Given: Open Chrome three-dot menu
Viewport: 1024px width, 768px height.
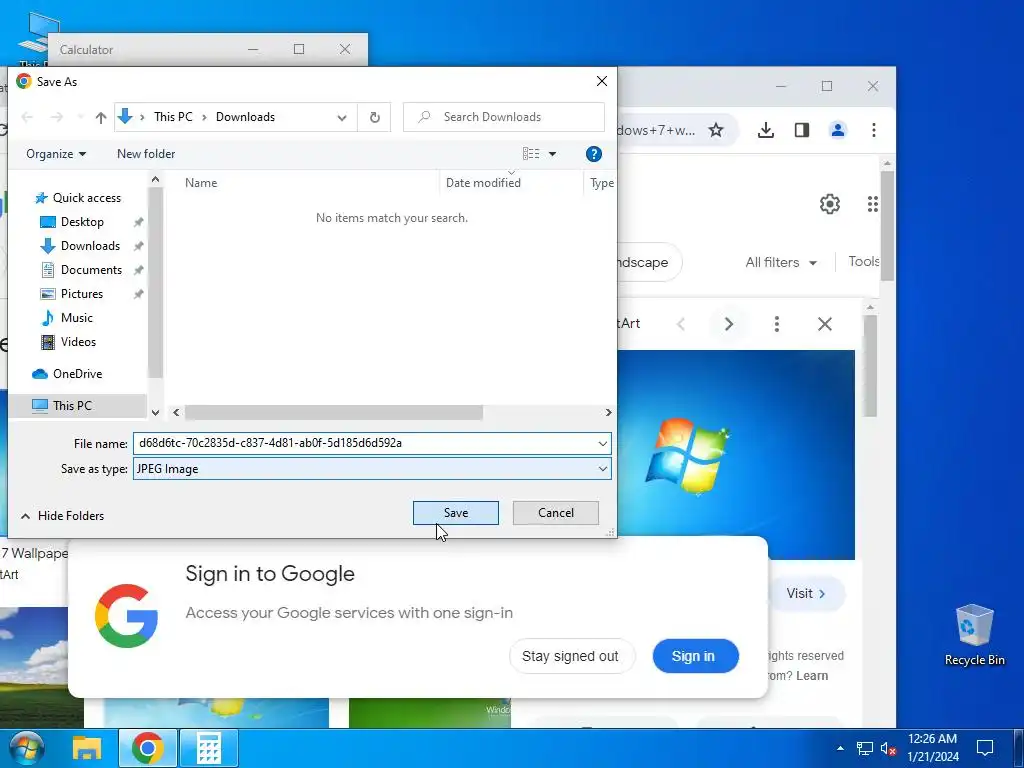Looking at the screenshot, I should point(874,130).
